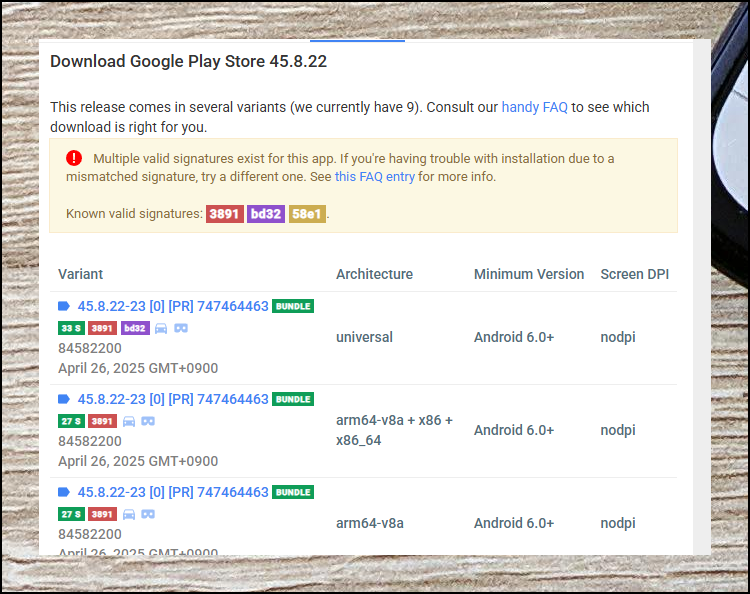Click the Architecture column header
Screen dimensions: 750x594
coord(374,274)
